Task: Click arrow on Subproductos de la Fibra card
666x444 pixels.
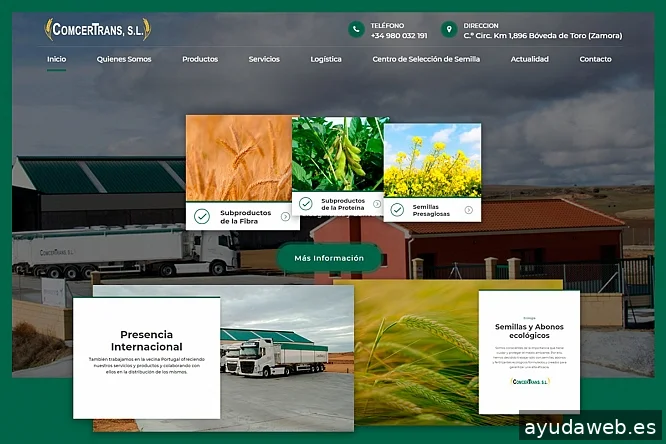Action: pos(286,216)
